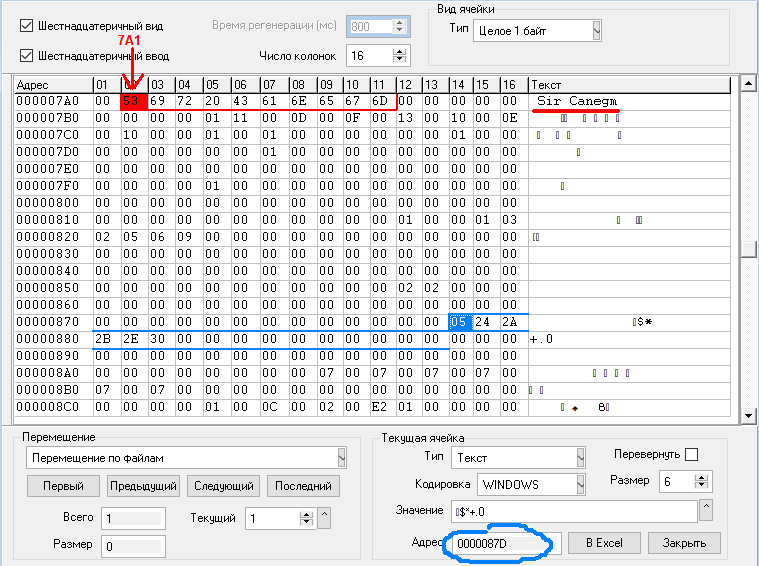Click the Значение input field
Image resolution: width=759 pixels, height=566 pixels.
(574, 511)
